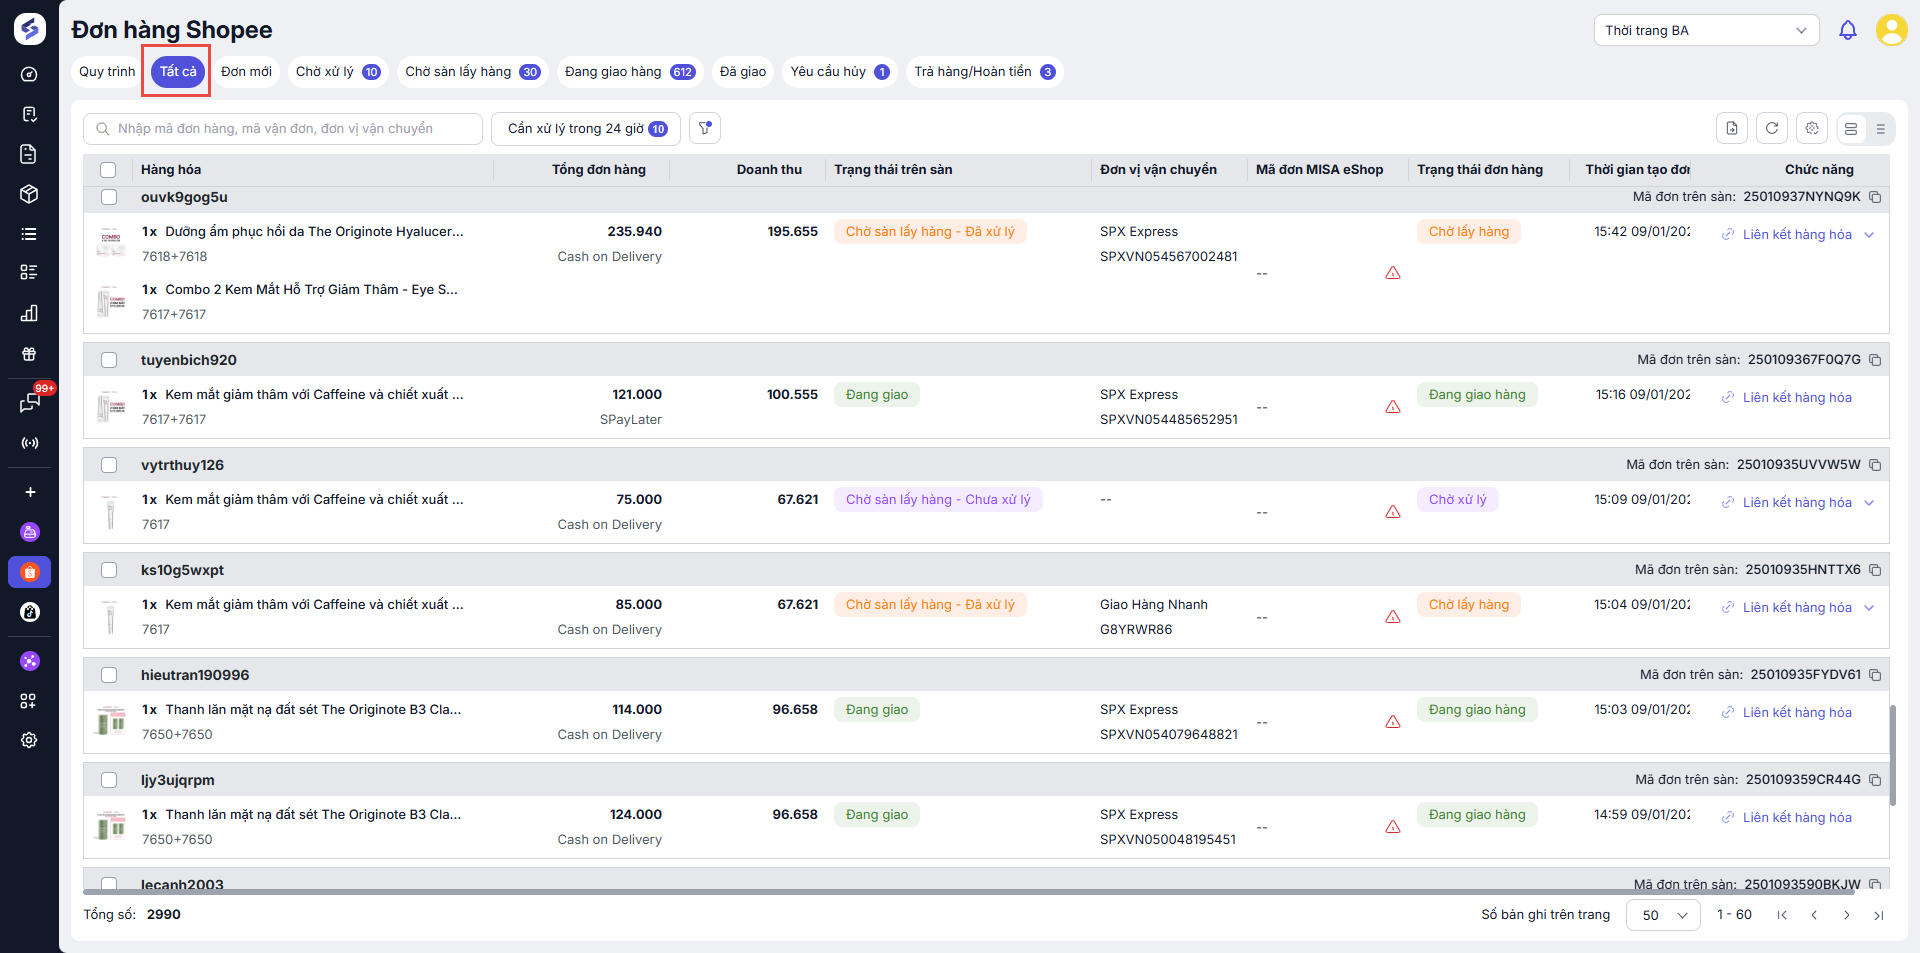The height and width of the screenshot is (953, 1920).
Task: Copy order code 25010937NYNQ9K
Action: tap(1875, 197)
